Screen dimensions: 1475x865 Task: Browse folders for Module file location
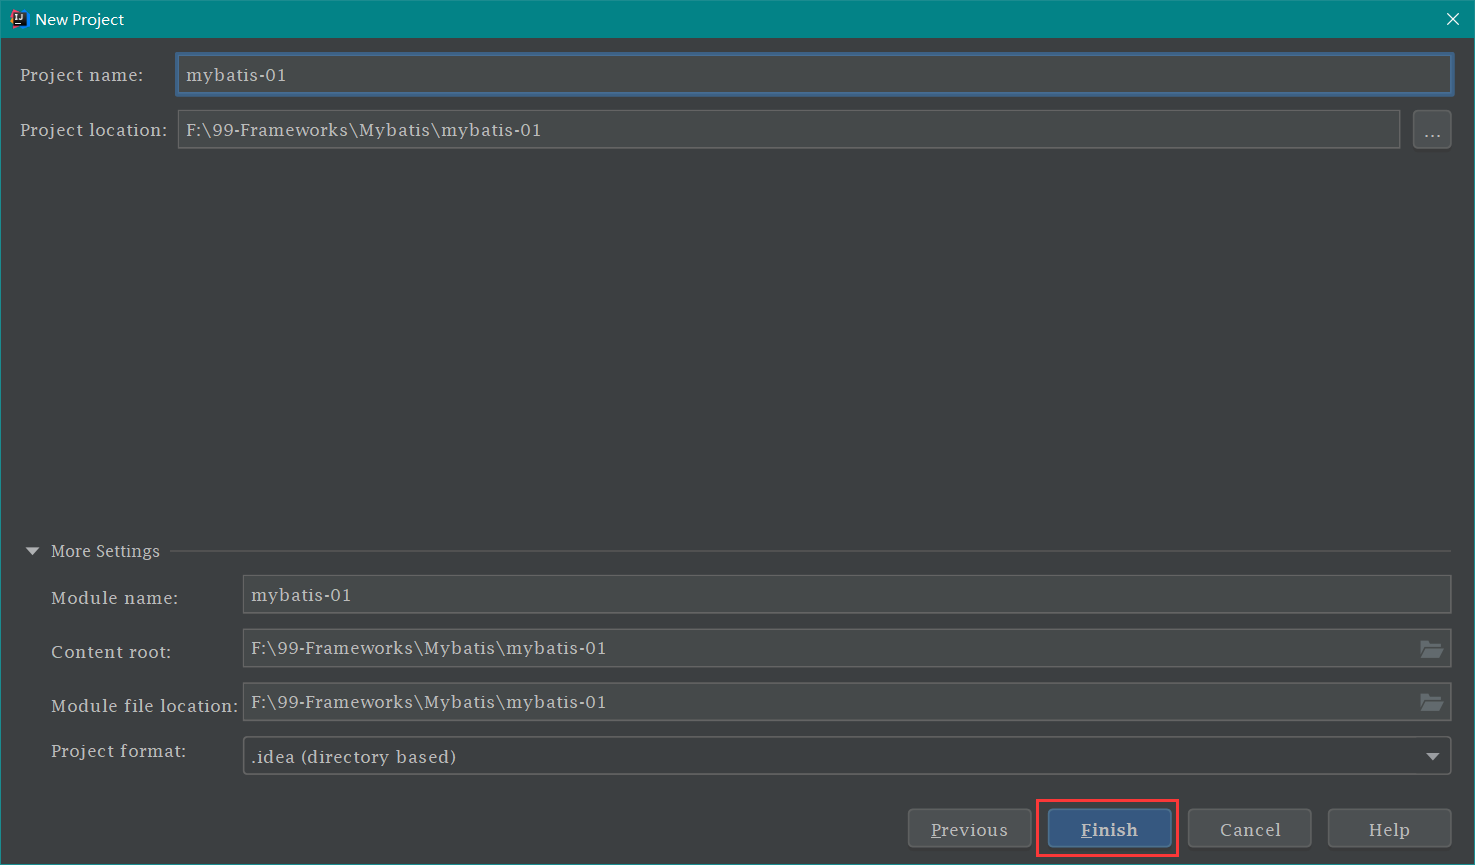pos(1431,703)
